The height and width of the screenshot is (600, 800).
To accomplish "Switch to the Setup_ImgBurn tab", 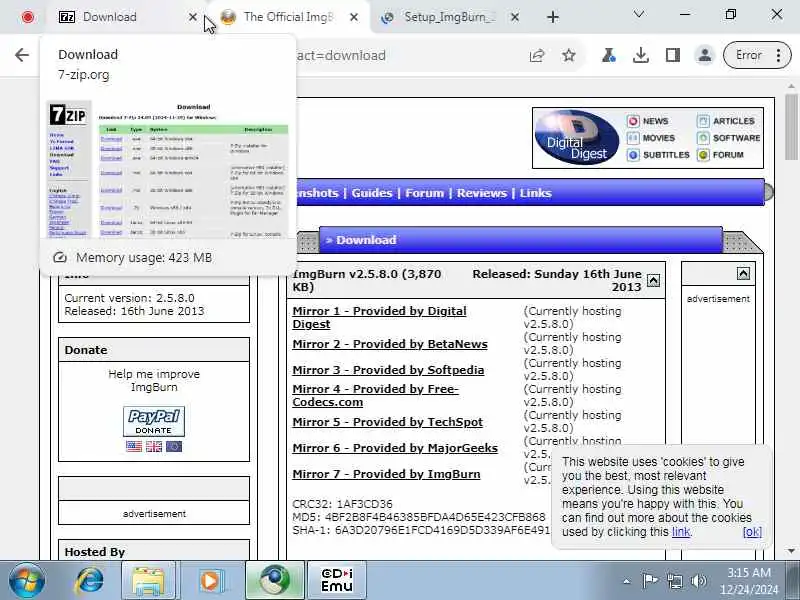I will point(449,17).
